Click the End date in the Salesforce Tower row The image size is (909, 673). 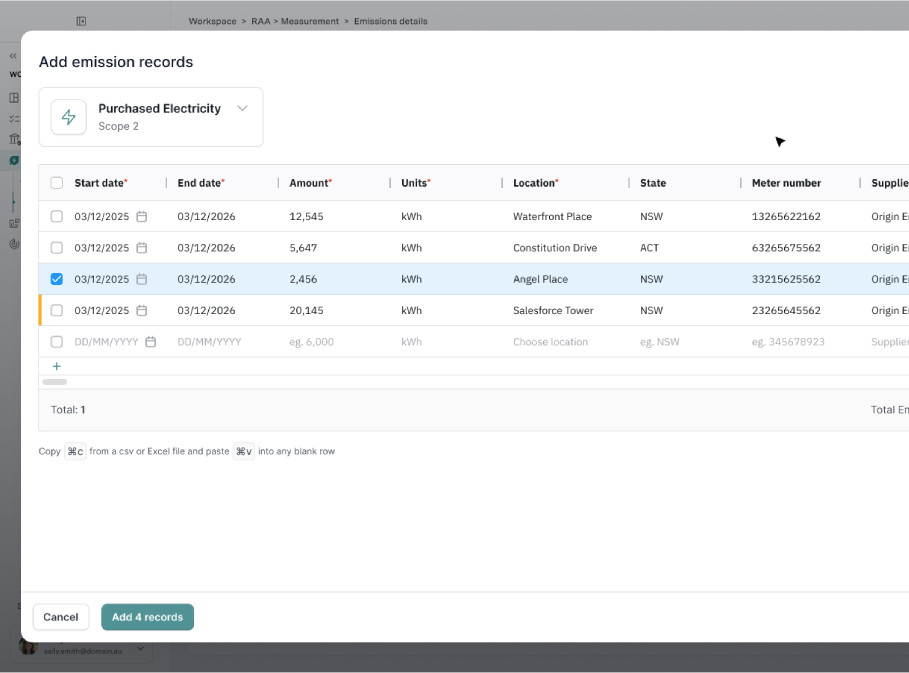(206, 310)
